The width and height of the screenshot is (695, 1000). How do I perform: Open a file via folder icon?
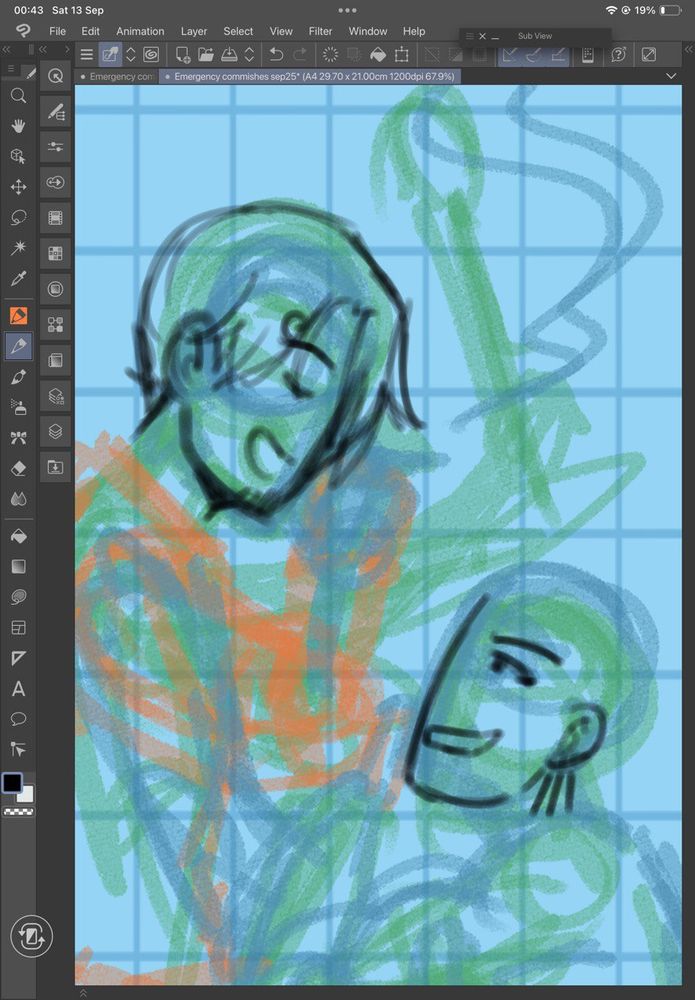(206, 55)
